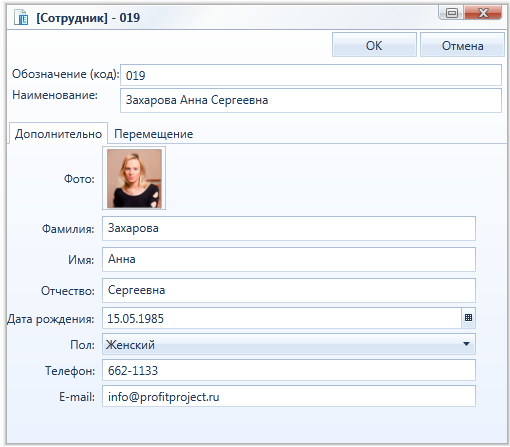Image resolution: width=510 pixels, height=447 pixels.
Task: Click the restore window button in title bar
Action: click(452, 13)
